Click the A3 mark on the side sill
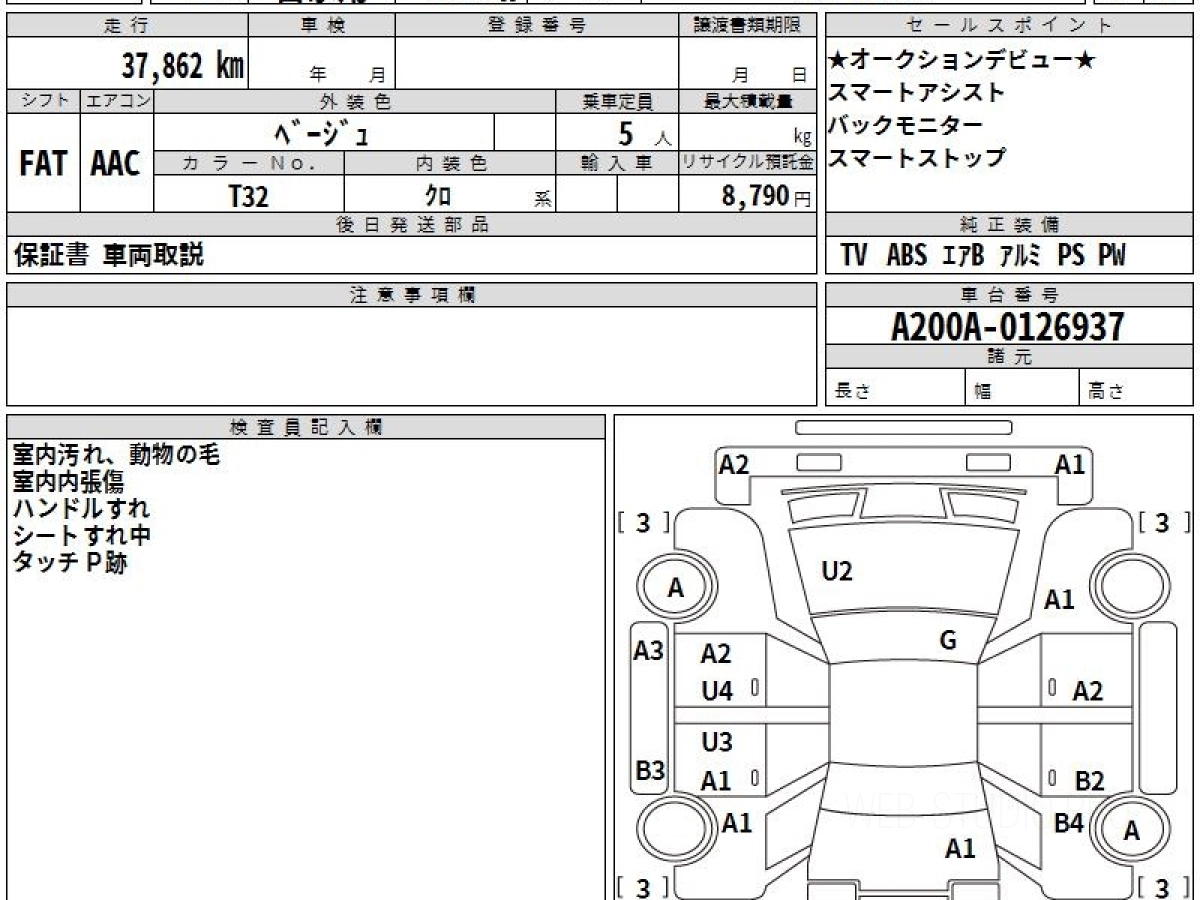This screenshot has height=900, width=1200. click(649, 651)
